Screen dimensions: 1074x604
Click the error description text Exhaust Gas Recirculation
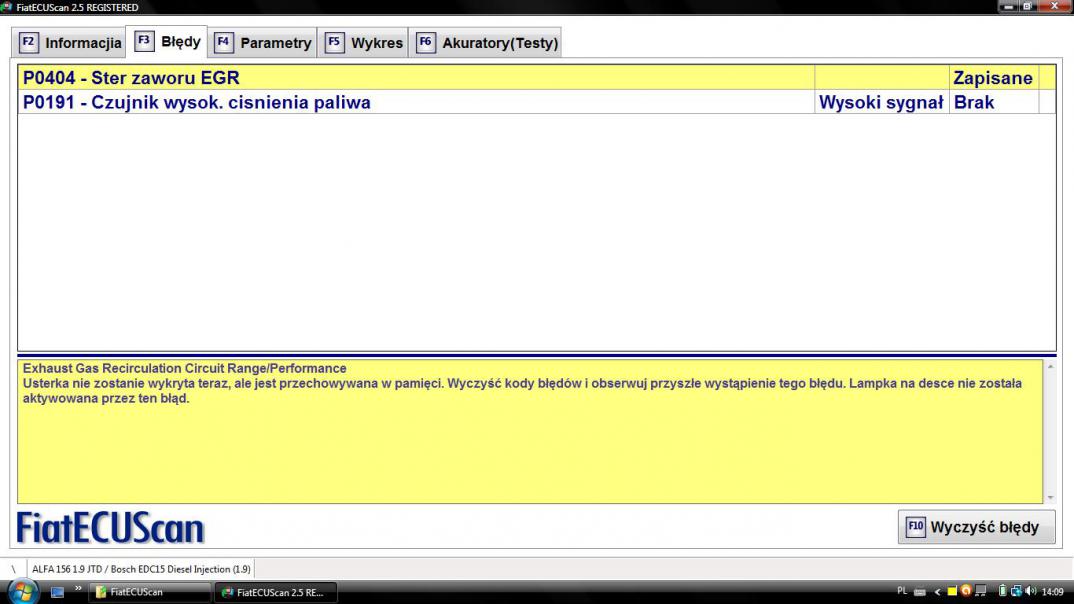184,368
